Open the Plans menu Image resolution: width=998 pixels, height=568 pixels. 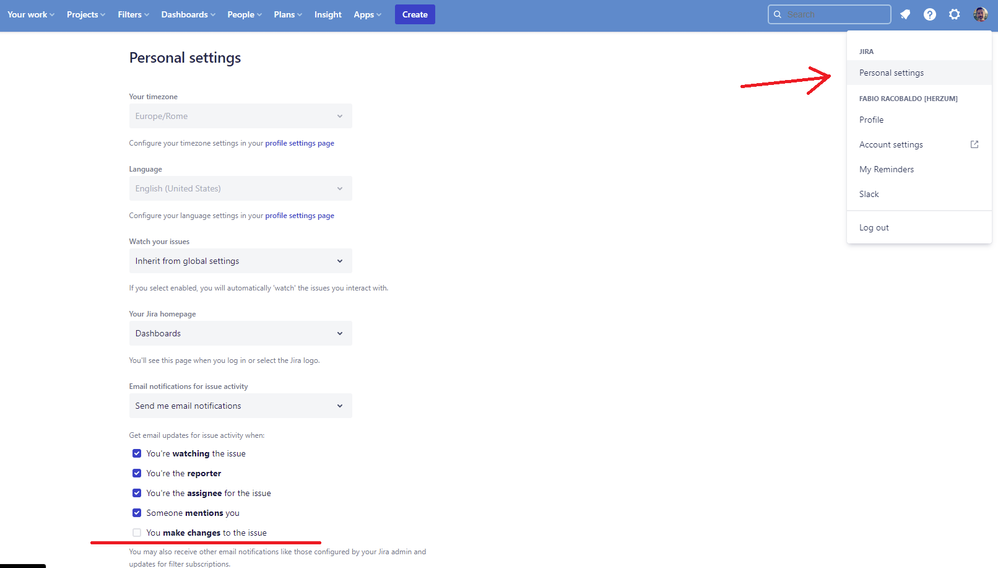288,14
